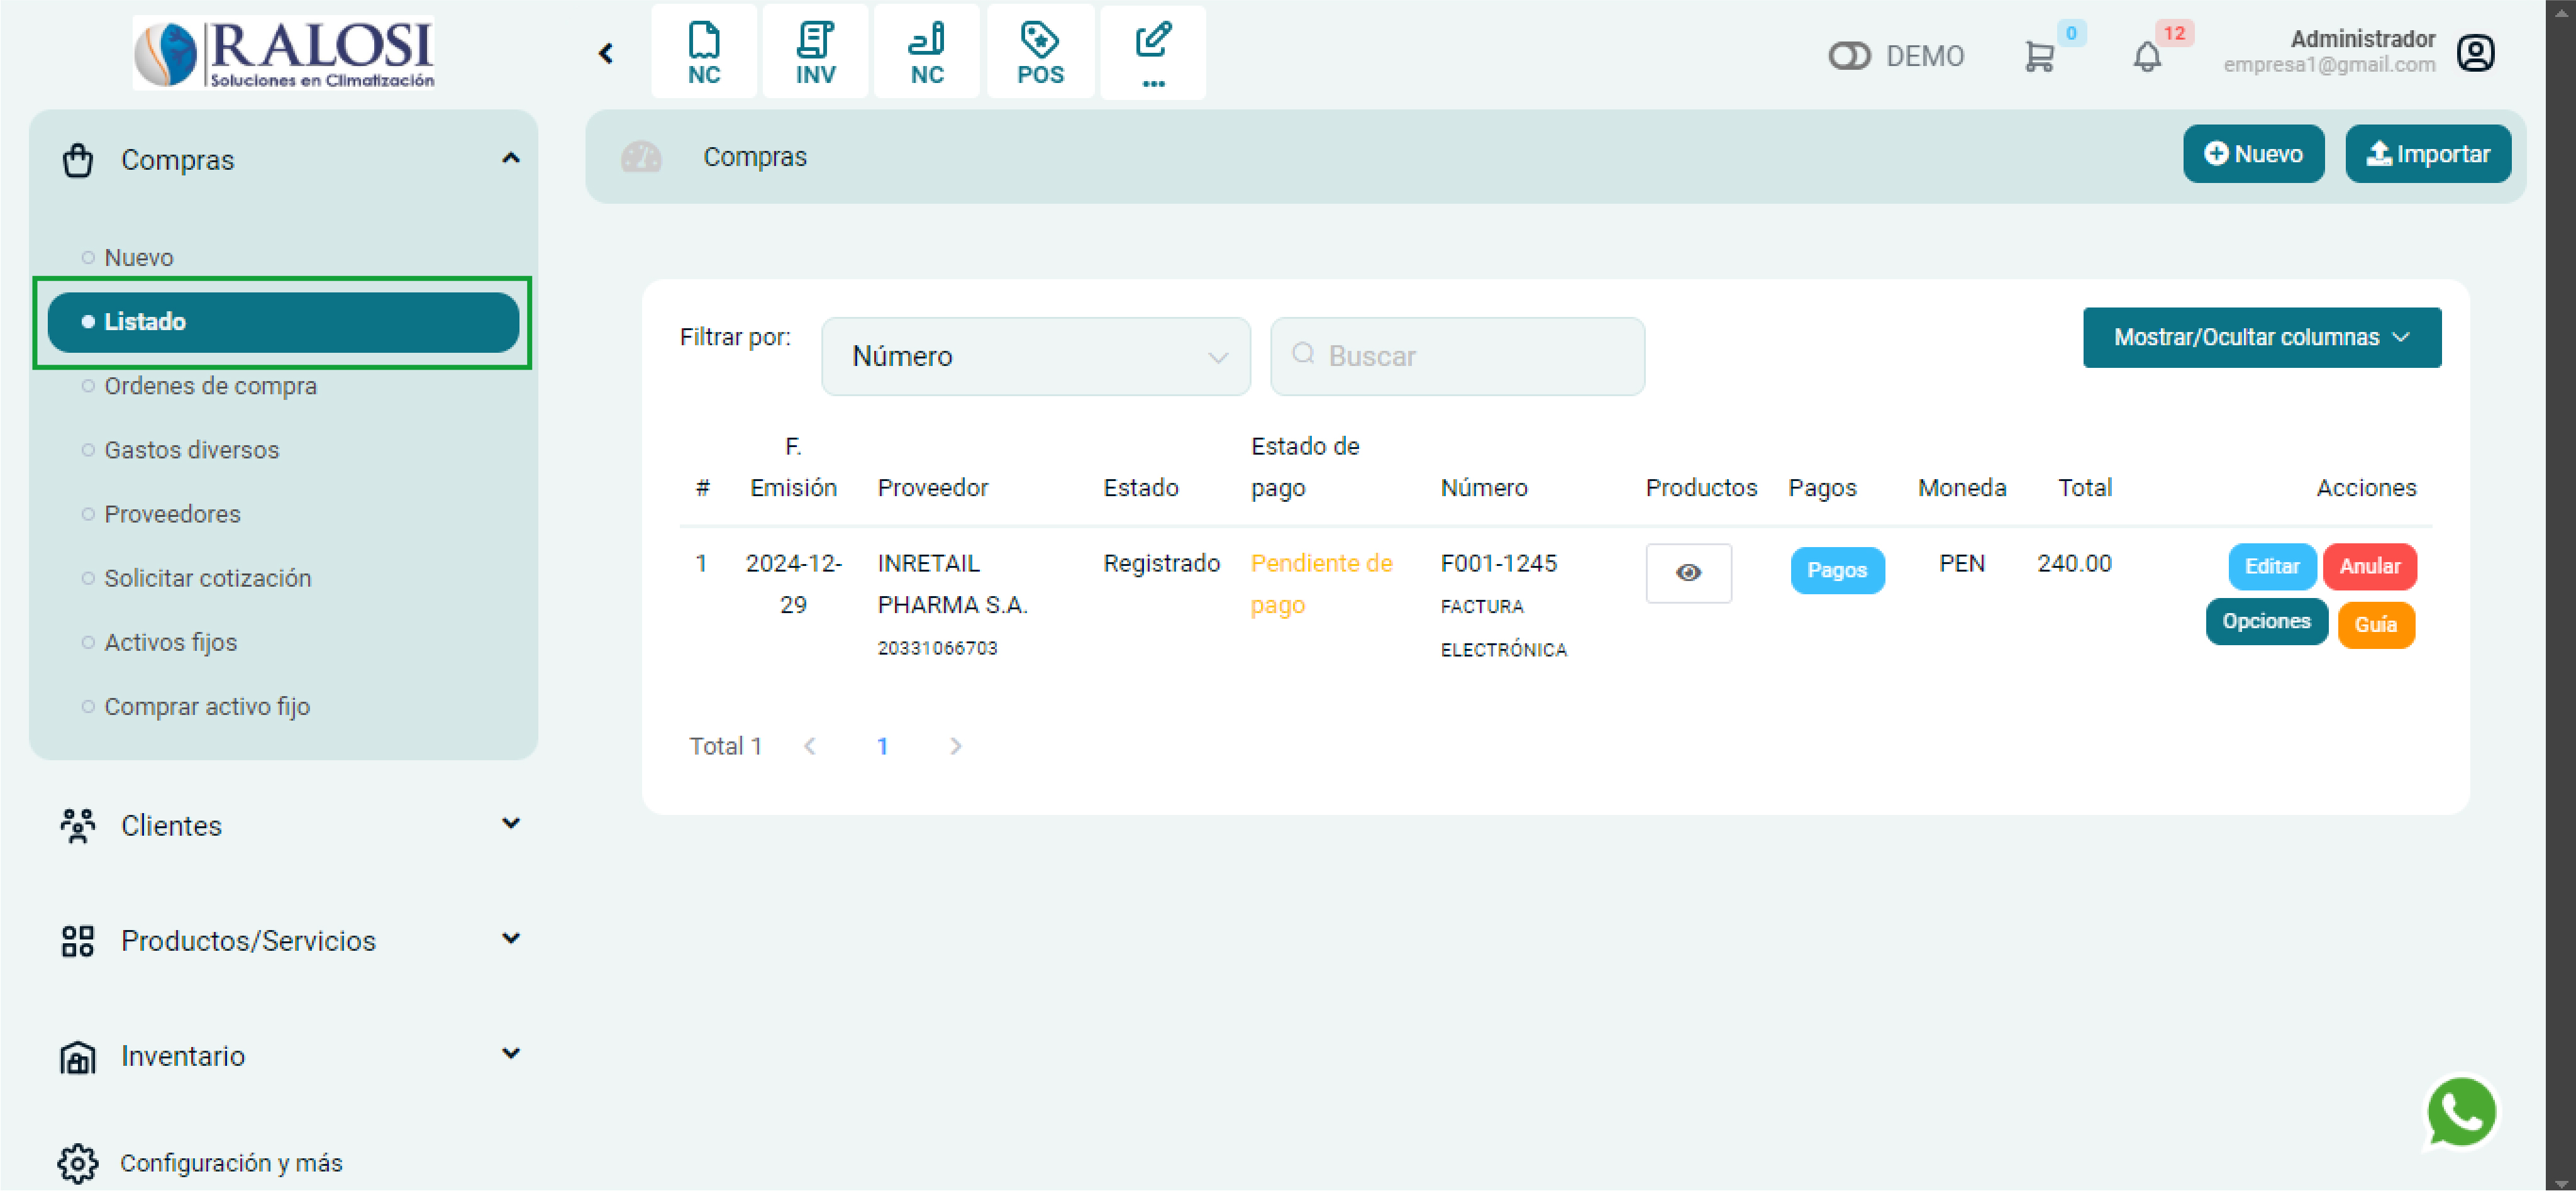Click page number 1
Image resolution: width=2576 pixels, height=1191 pixels.
pos(882,746)
